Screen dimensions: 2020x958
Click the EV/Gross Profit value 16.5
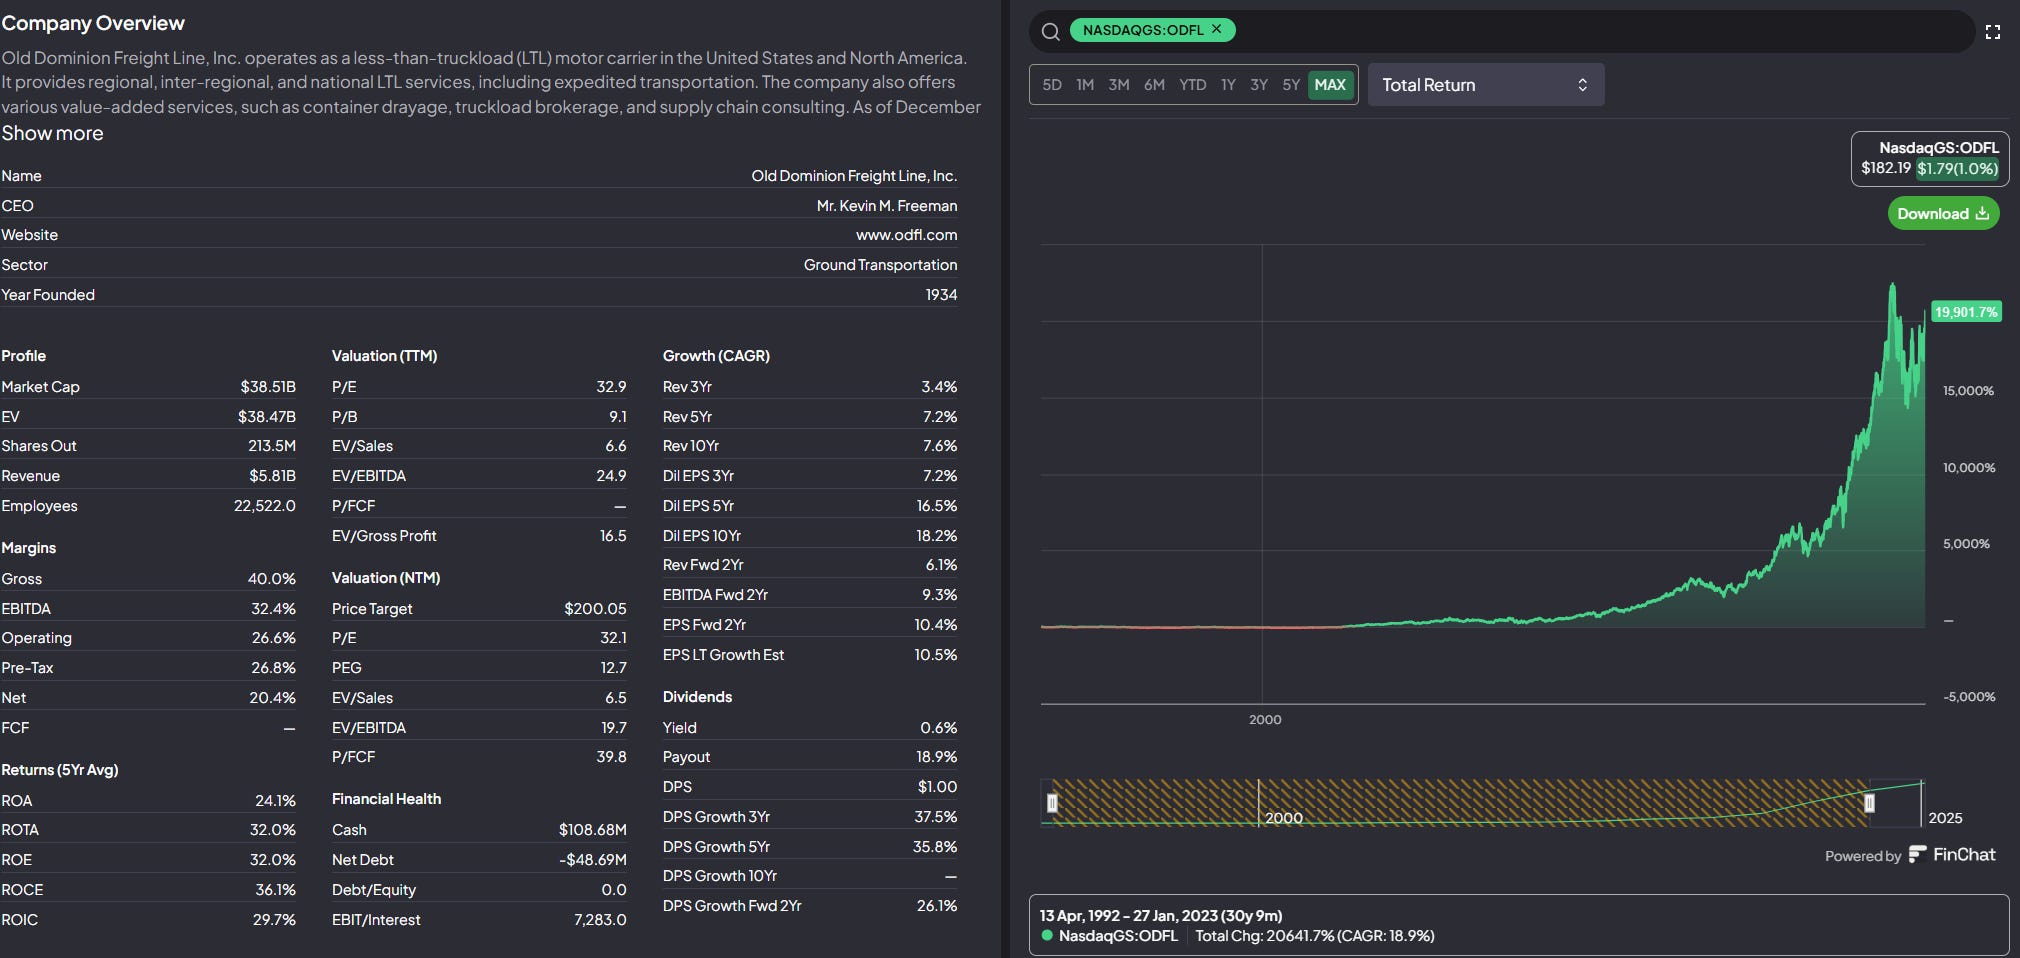coord(613,536)
